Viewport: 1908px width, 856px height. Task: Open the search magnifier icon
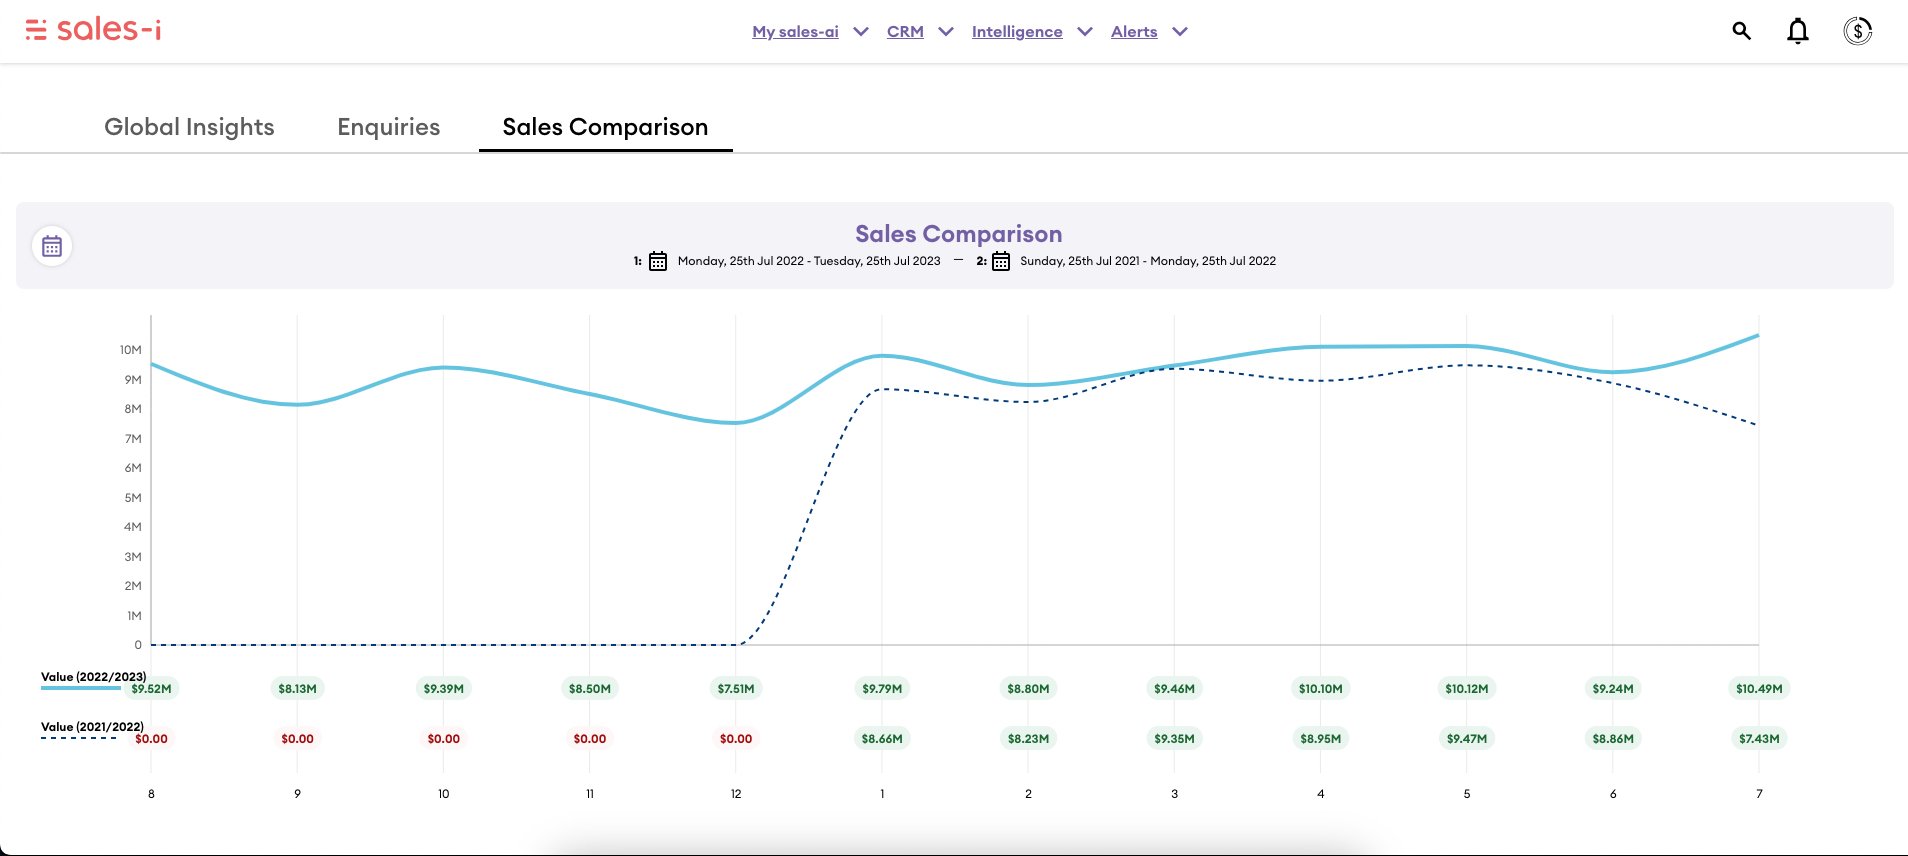coord(1741,31)
